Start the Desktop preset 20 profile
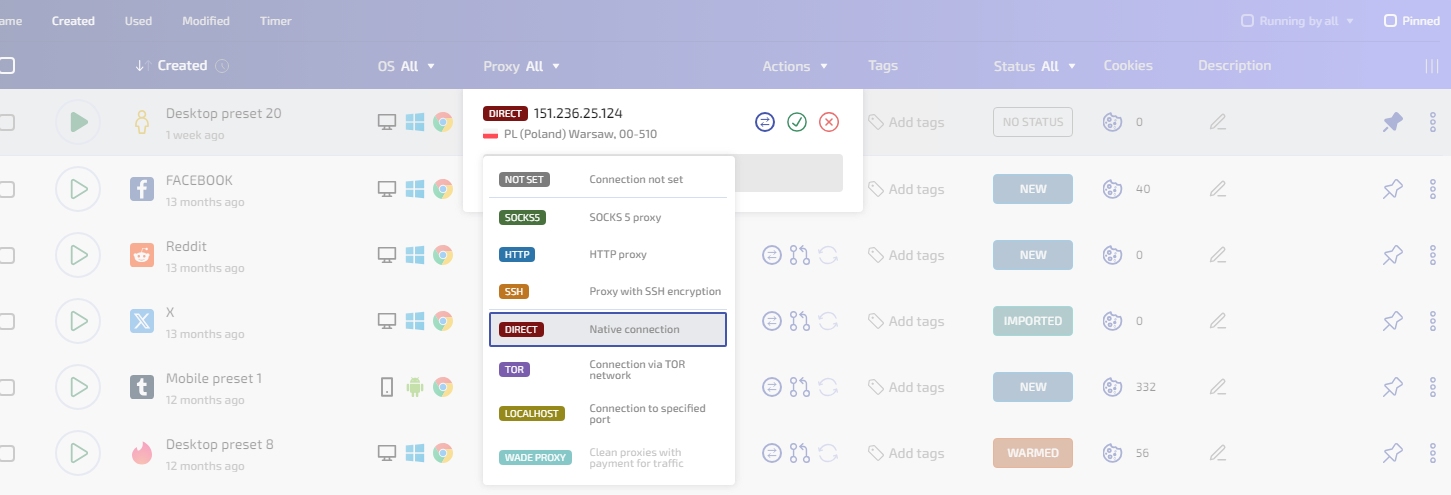Viewport: 1451px width, 495px height. click(x=78, y=122)
